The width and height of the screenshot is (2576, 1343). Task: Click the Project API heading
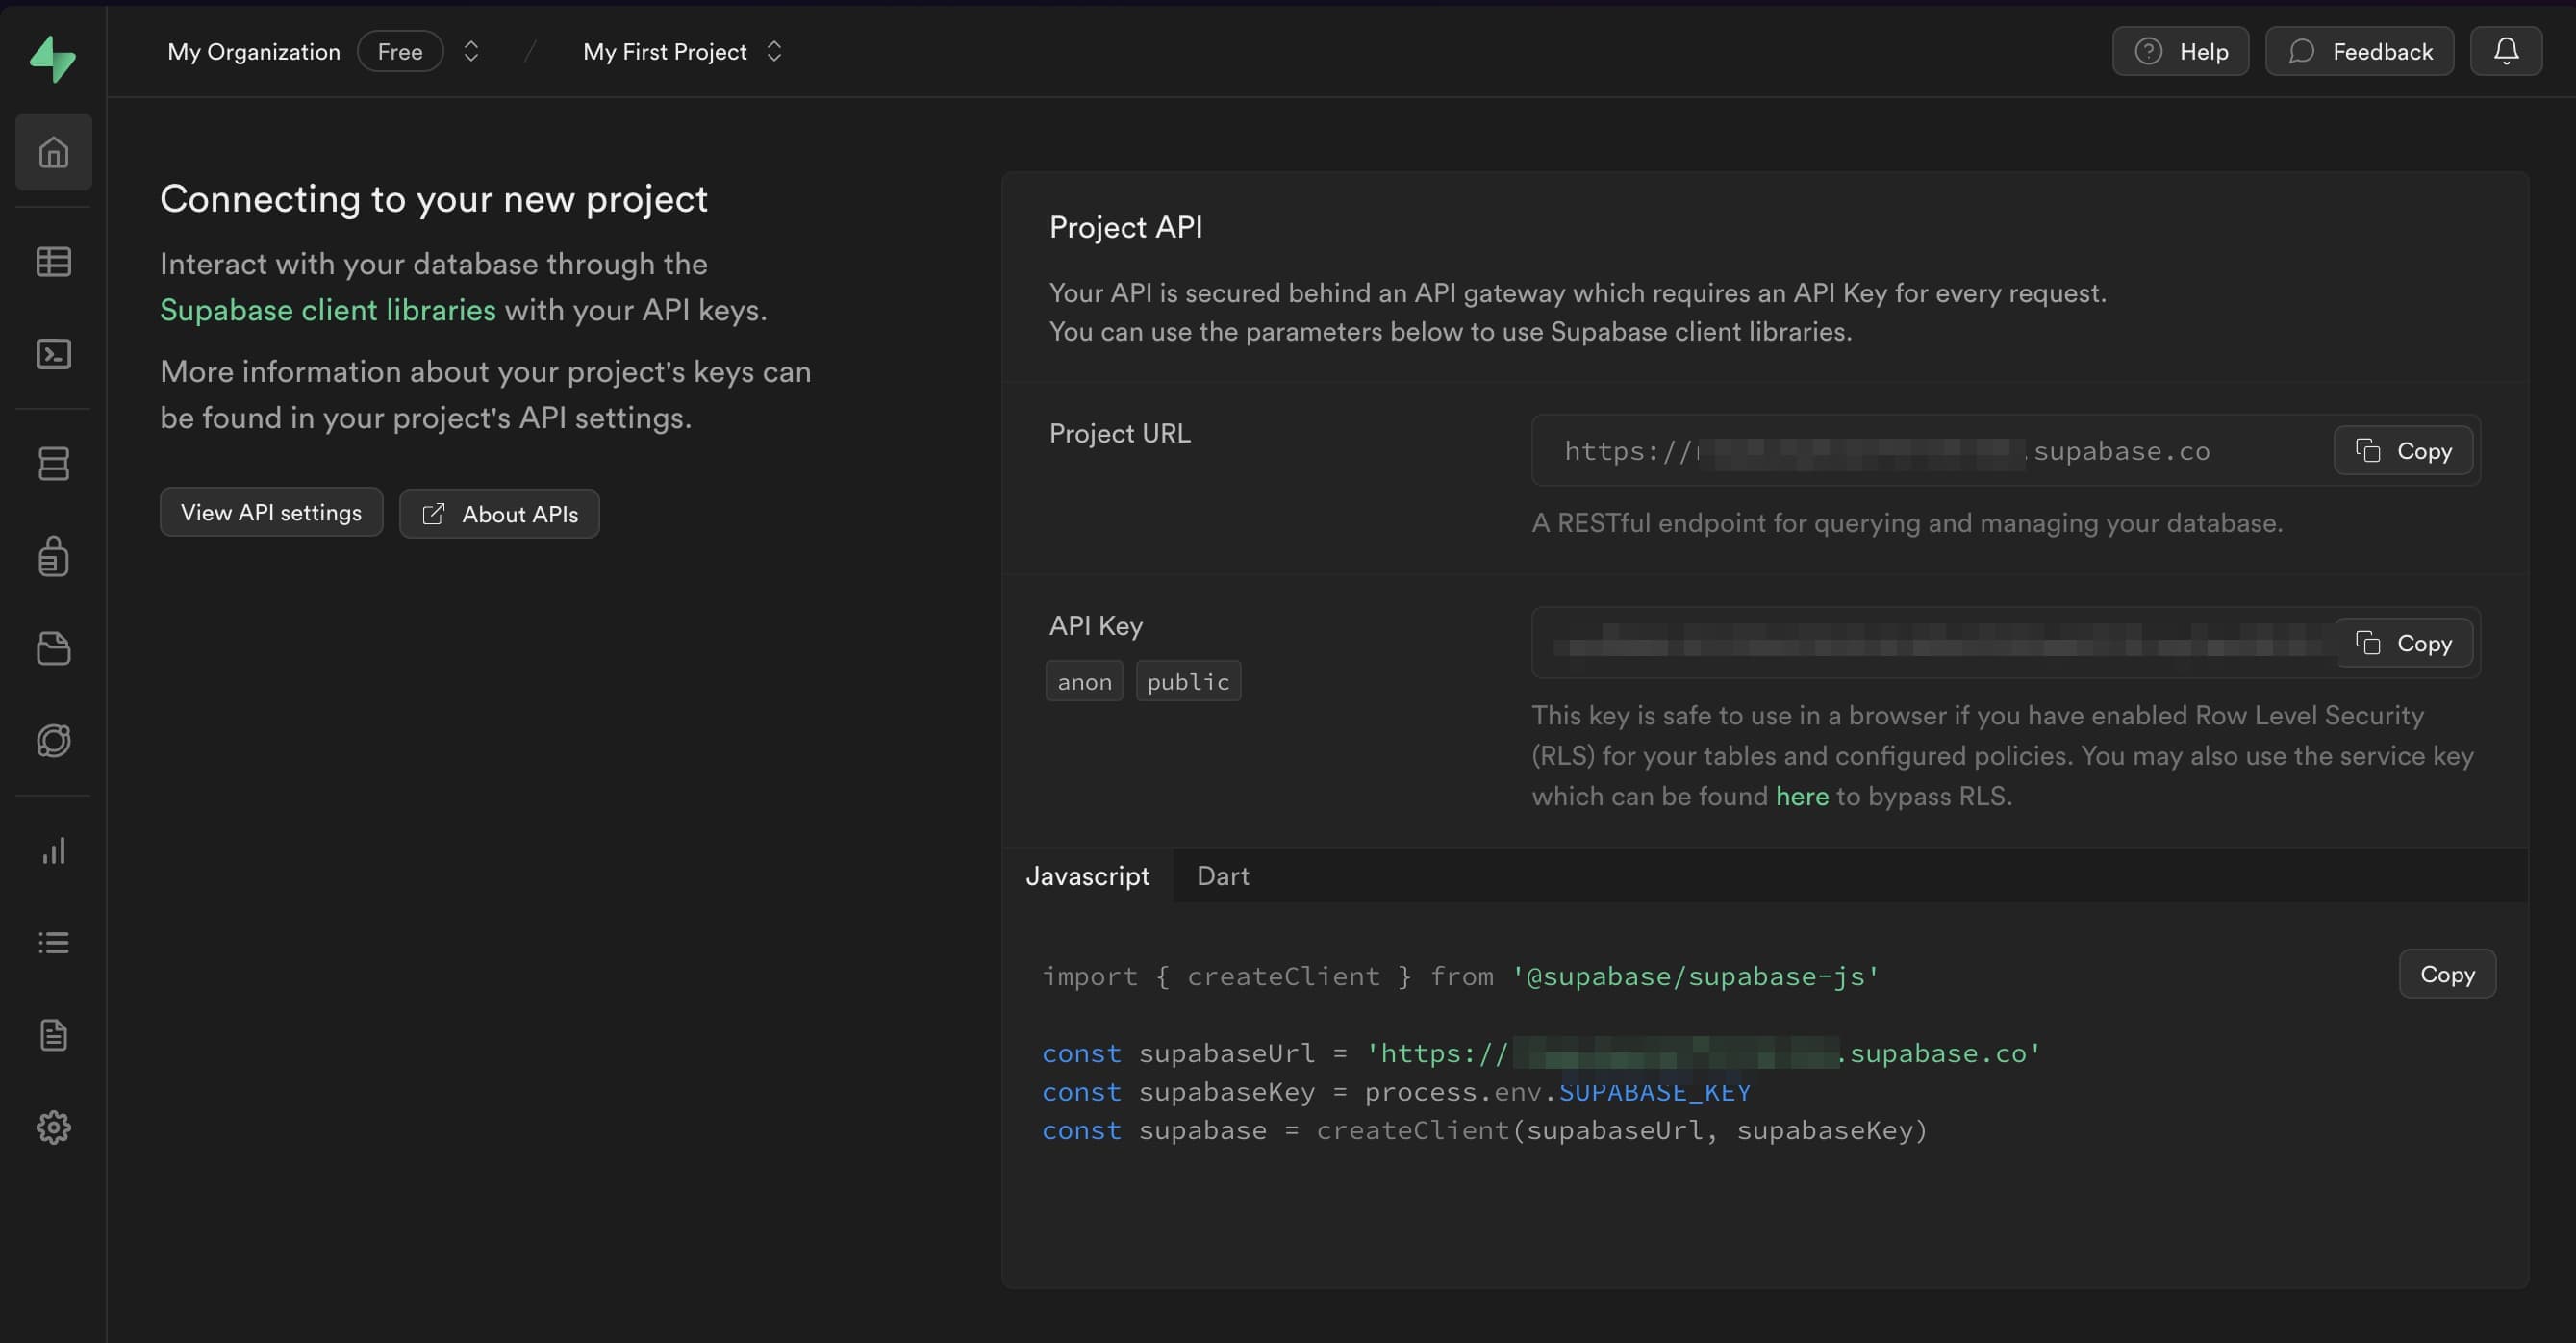[x=1125, y=227]
